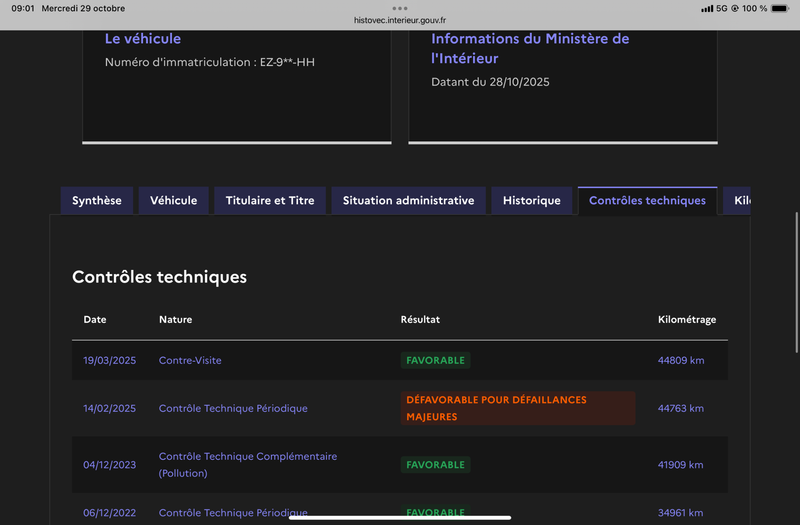800x525 pixels.
Task: Open the Situation administrative tab
Action: coord(408,200)
